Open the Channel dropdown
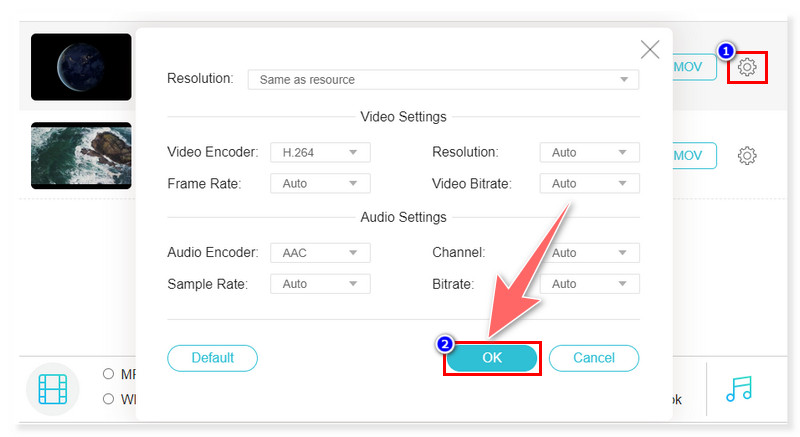The image size is (800, 437). pyautogui.click(x=589, y=253)
